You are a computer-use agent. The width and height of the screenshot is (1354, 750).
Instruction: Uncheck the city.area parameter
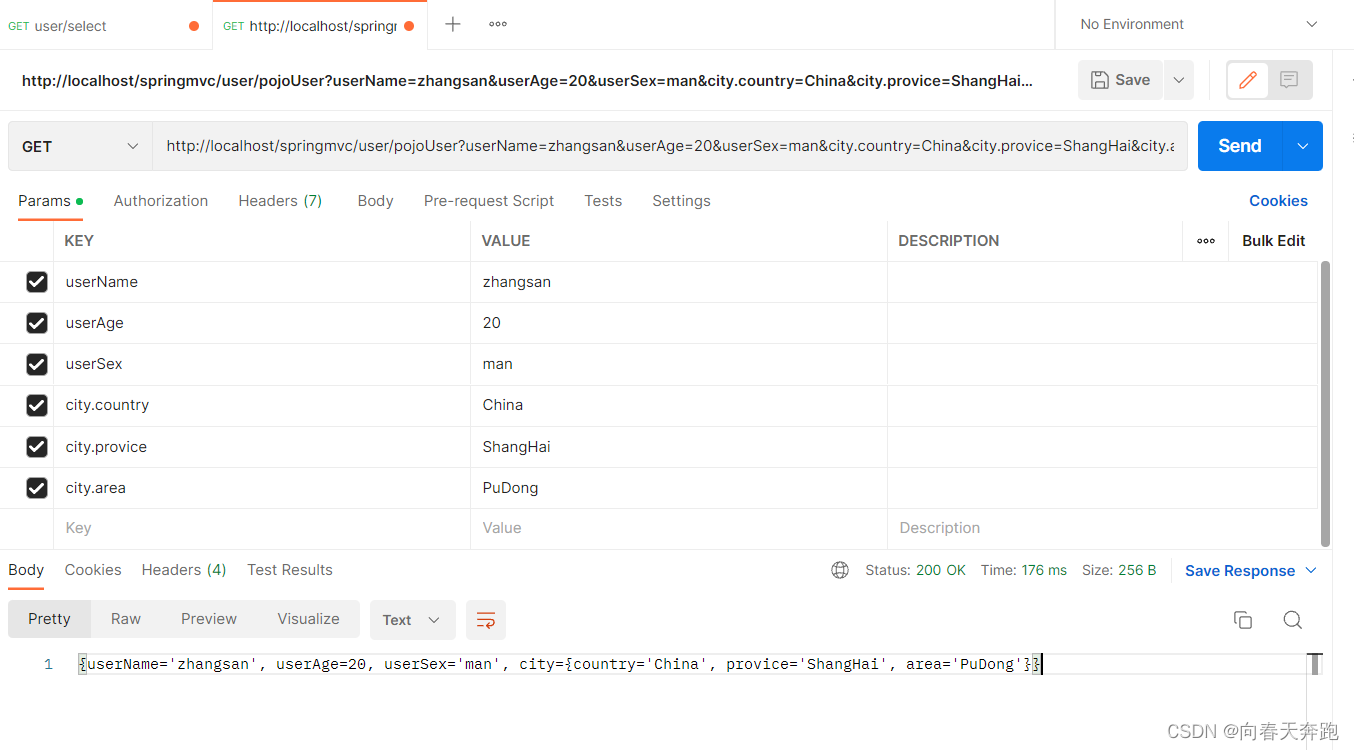(37, 488)
